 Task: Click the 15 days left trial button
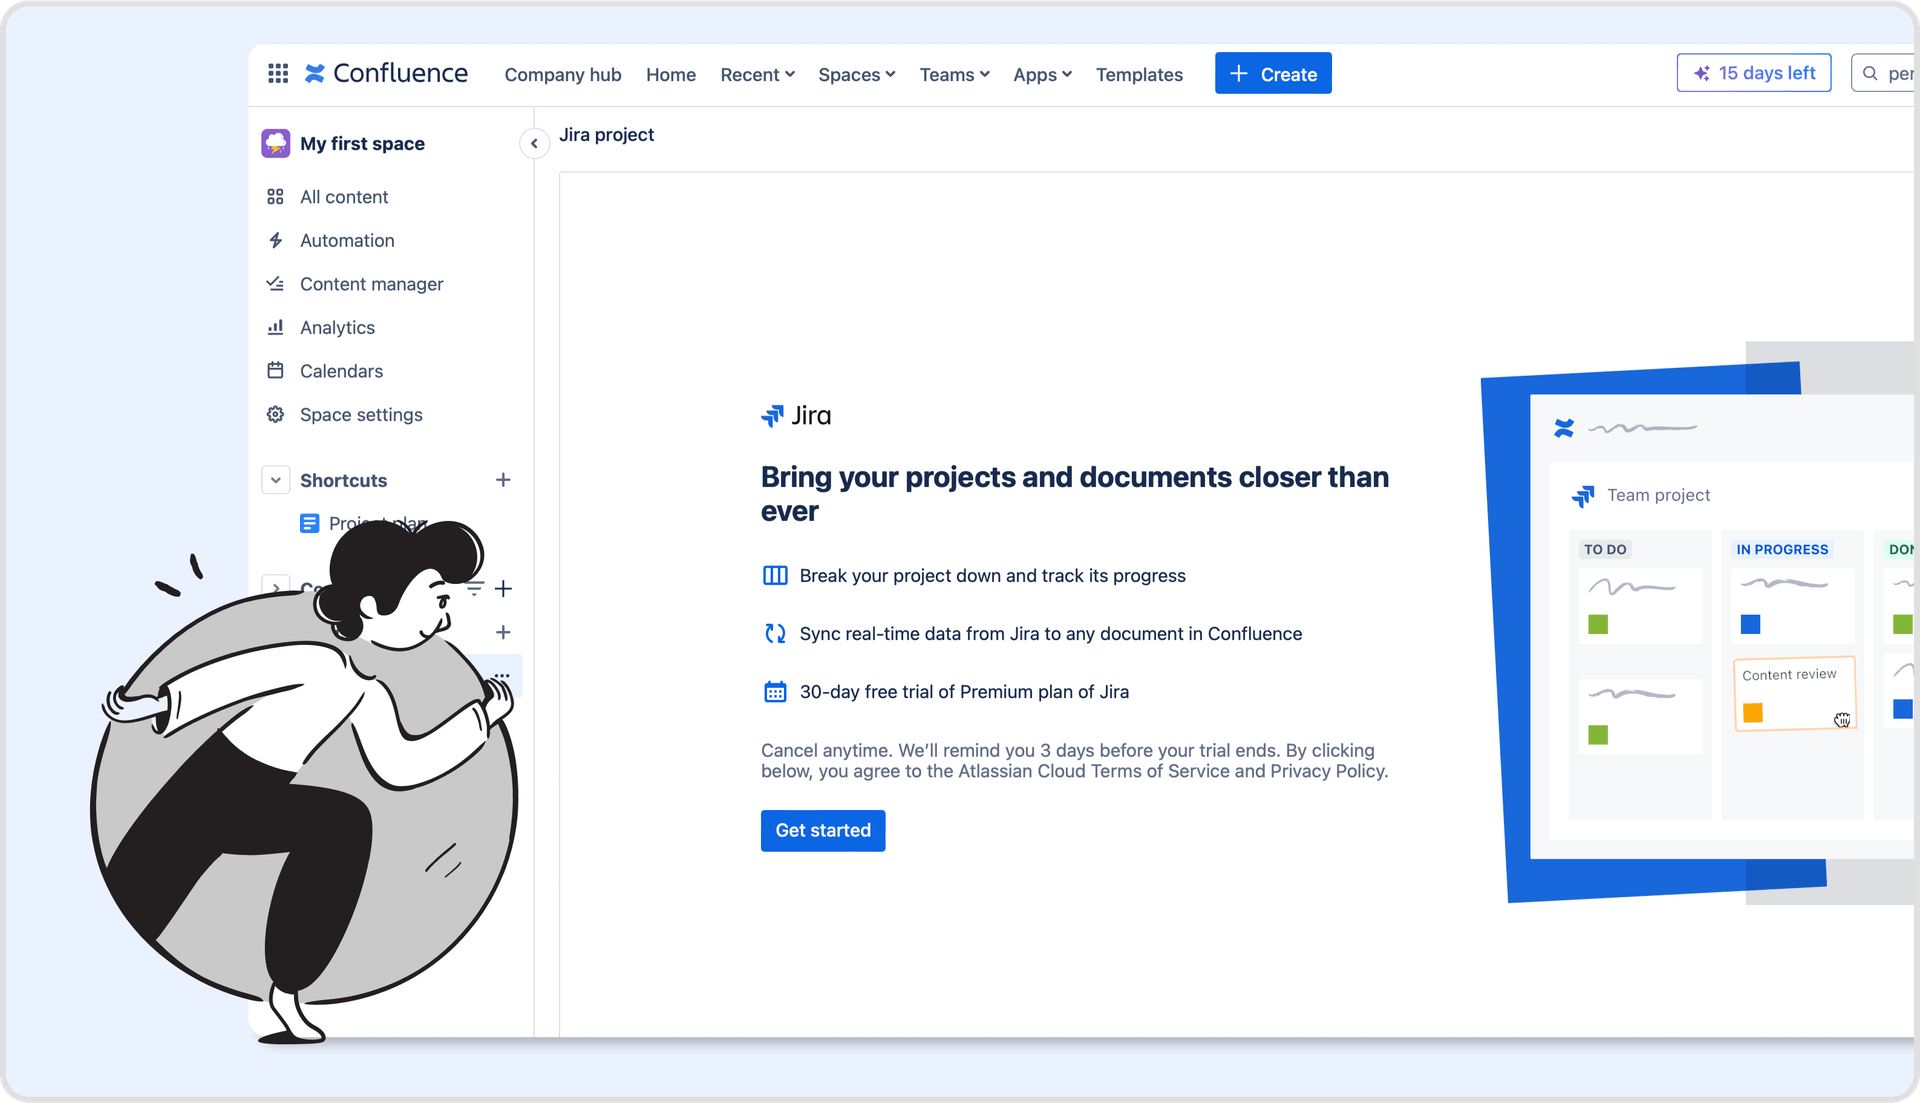1754,73
